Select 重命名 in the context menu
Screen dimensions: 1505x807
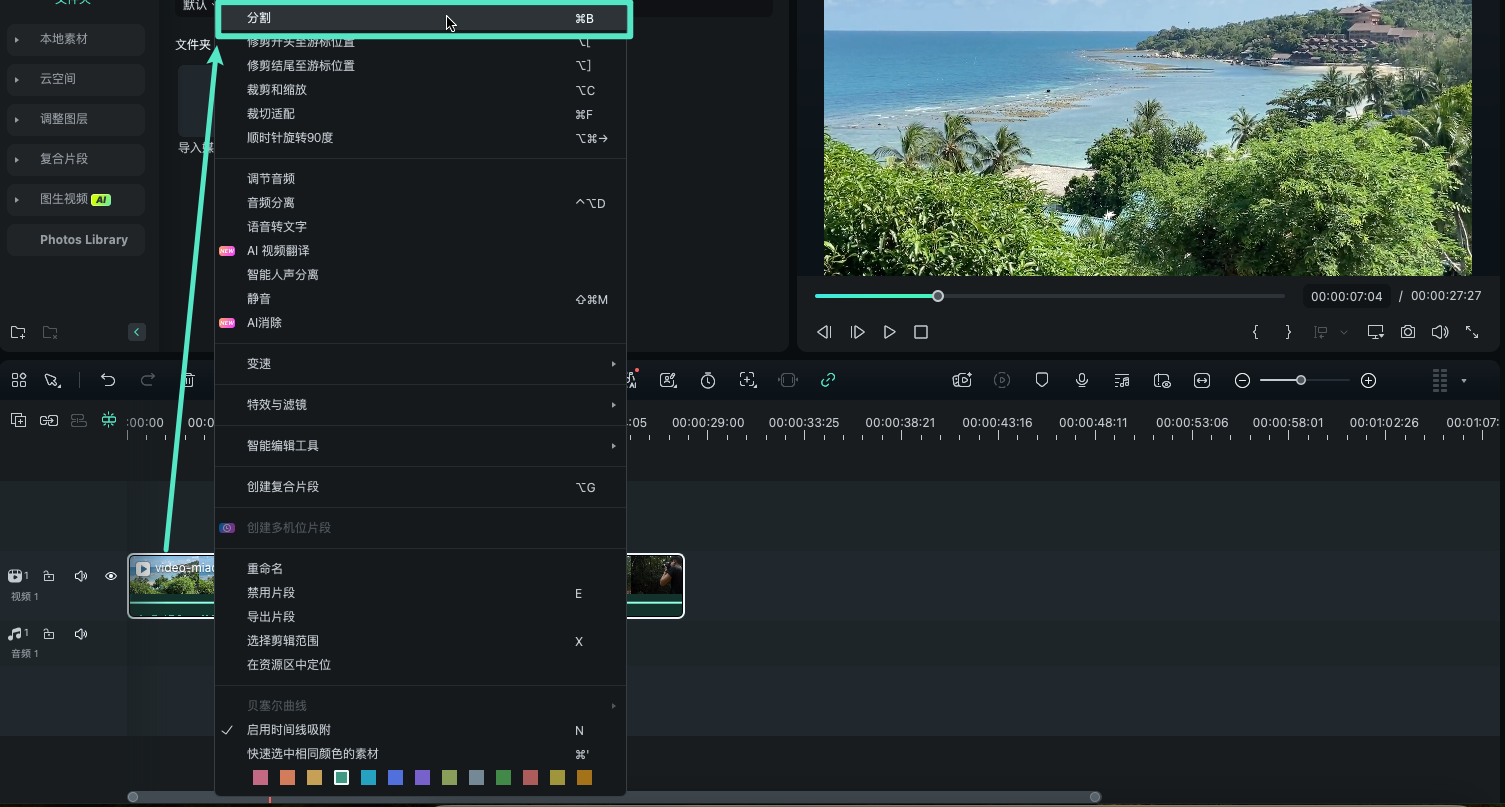click(421, 569)
